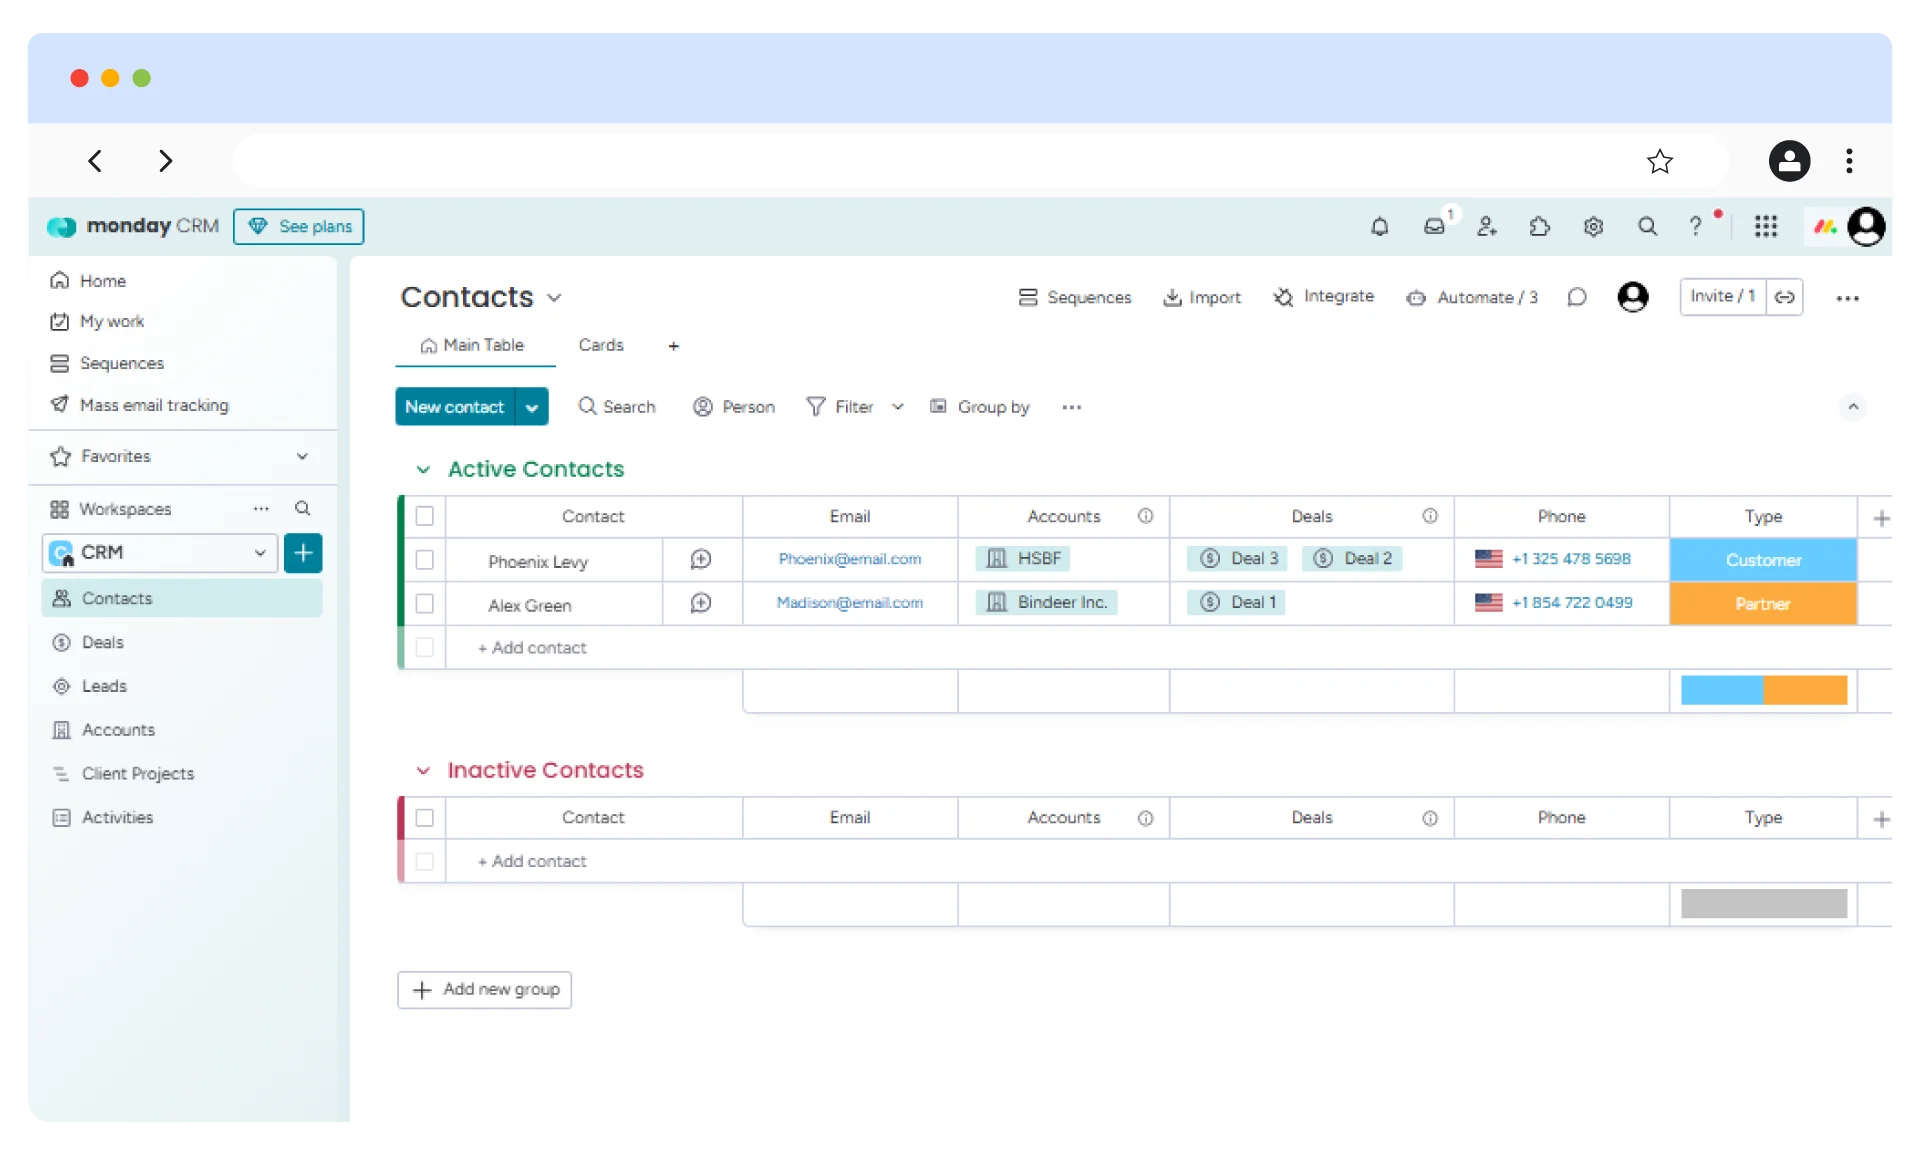The width and height of the screenshot is (1920, 1149).
Task: Click the orange Partner type label
Action: [1763, 604]
